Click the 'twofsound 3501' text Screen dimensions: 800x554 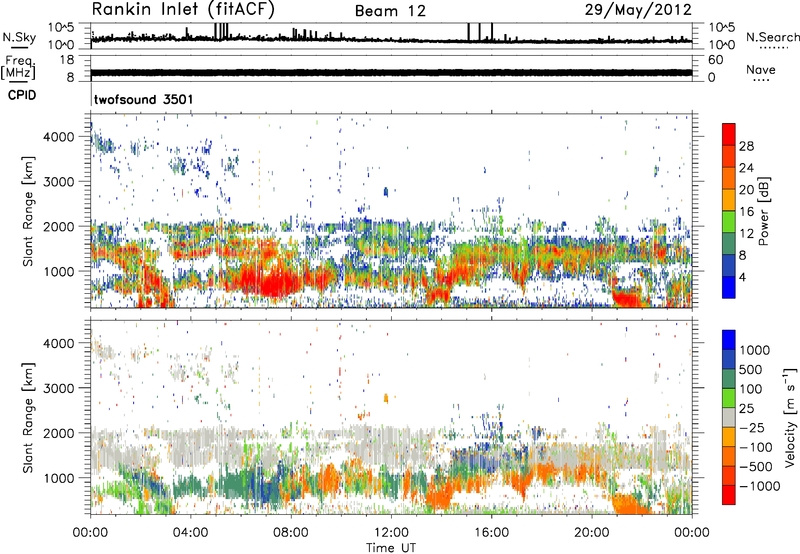[143, 99]
